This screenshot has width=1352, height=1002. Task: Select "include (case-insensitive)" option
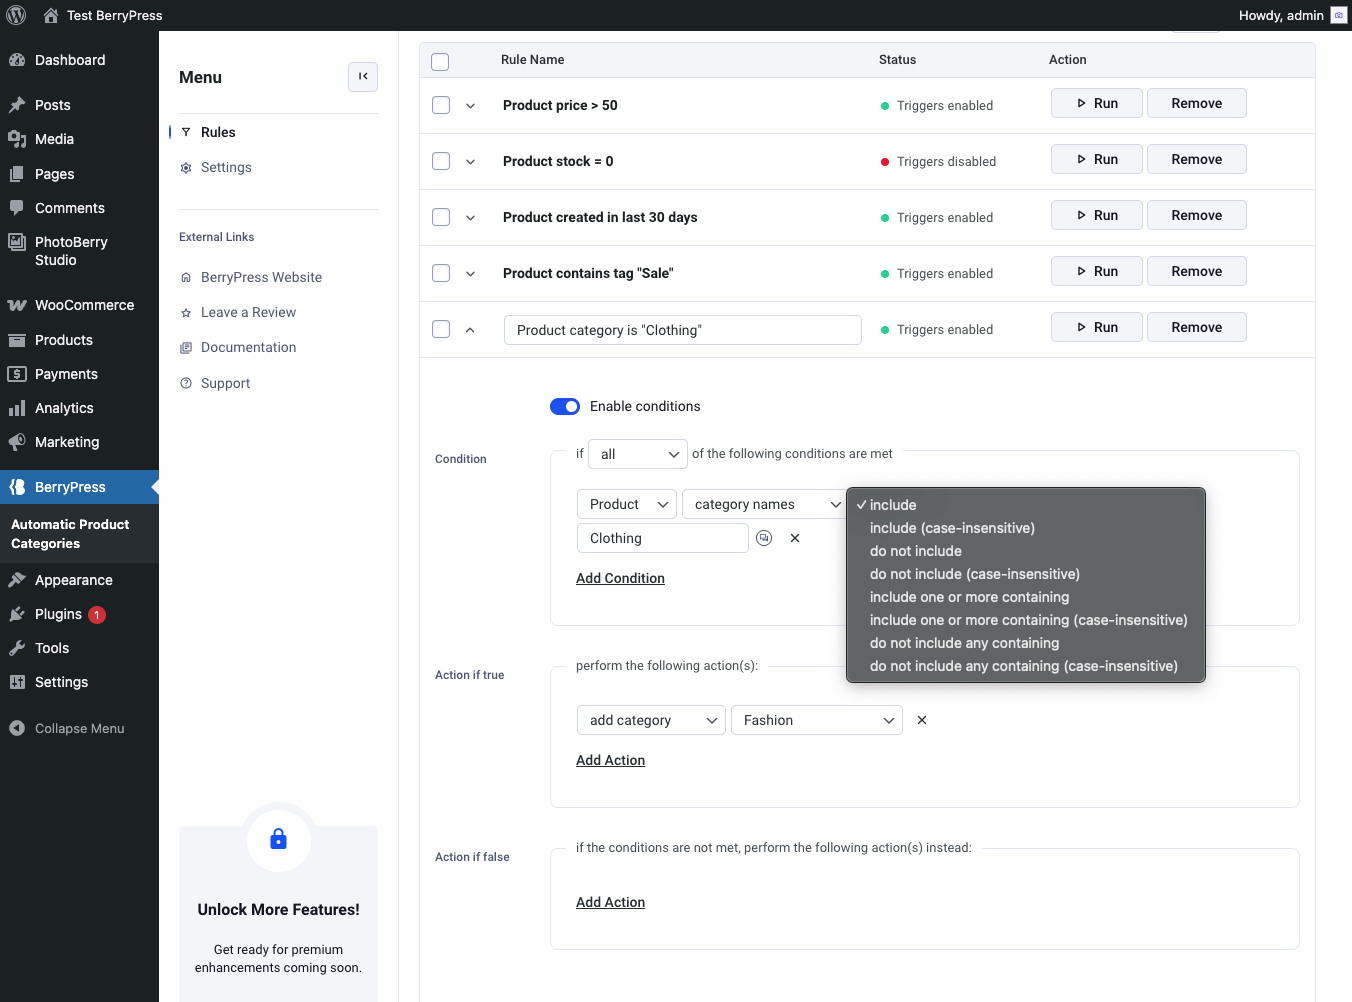click(x=1026, y=528)
